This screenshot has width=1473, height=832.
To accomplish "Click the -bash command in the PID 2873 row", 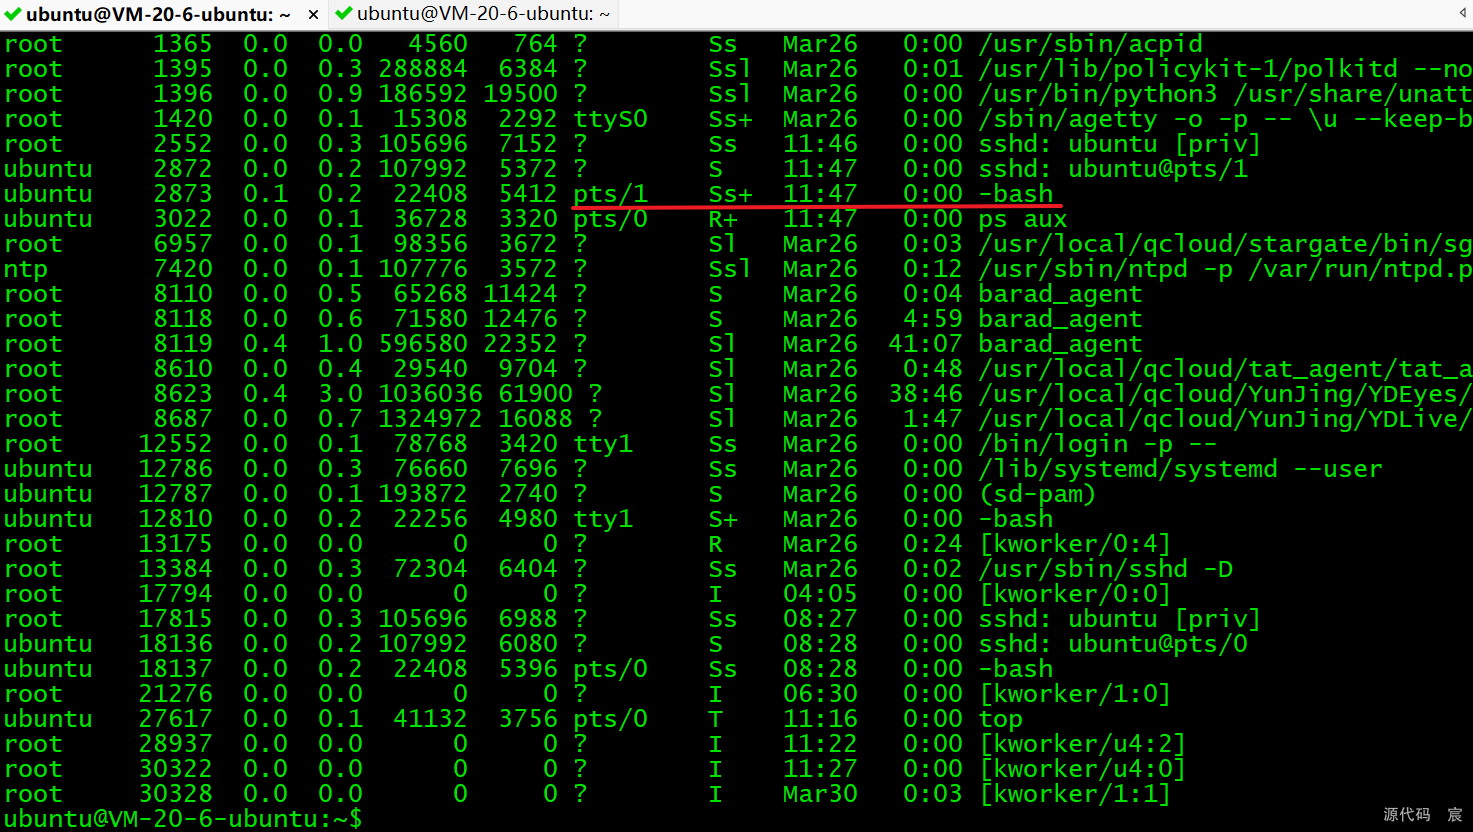I will (x=1016, y=194).
